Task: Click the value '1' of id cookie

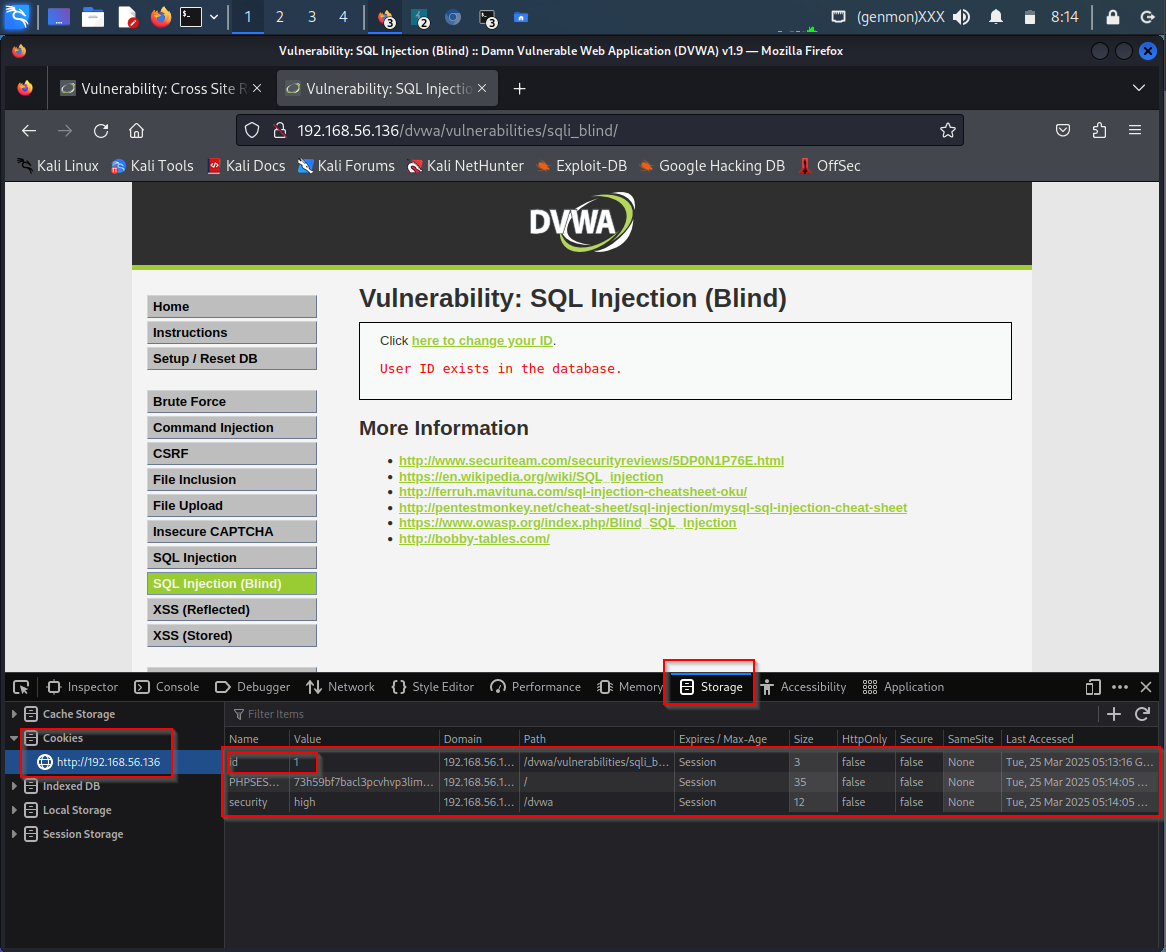Action: 296,762
